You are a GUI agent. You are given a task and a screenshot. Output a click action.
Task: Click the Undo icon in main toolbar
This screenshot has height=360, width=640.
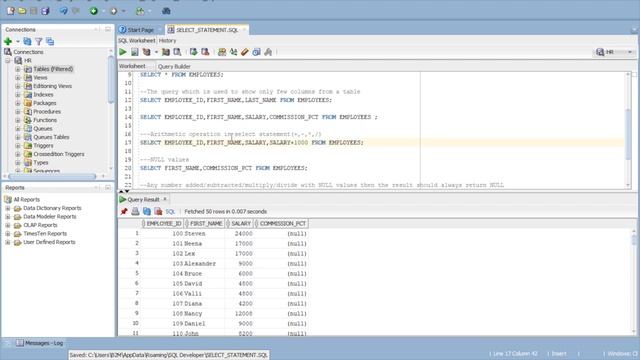(x=63, y=11)
